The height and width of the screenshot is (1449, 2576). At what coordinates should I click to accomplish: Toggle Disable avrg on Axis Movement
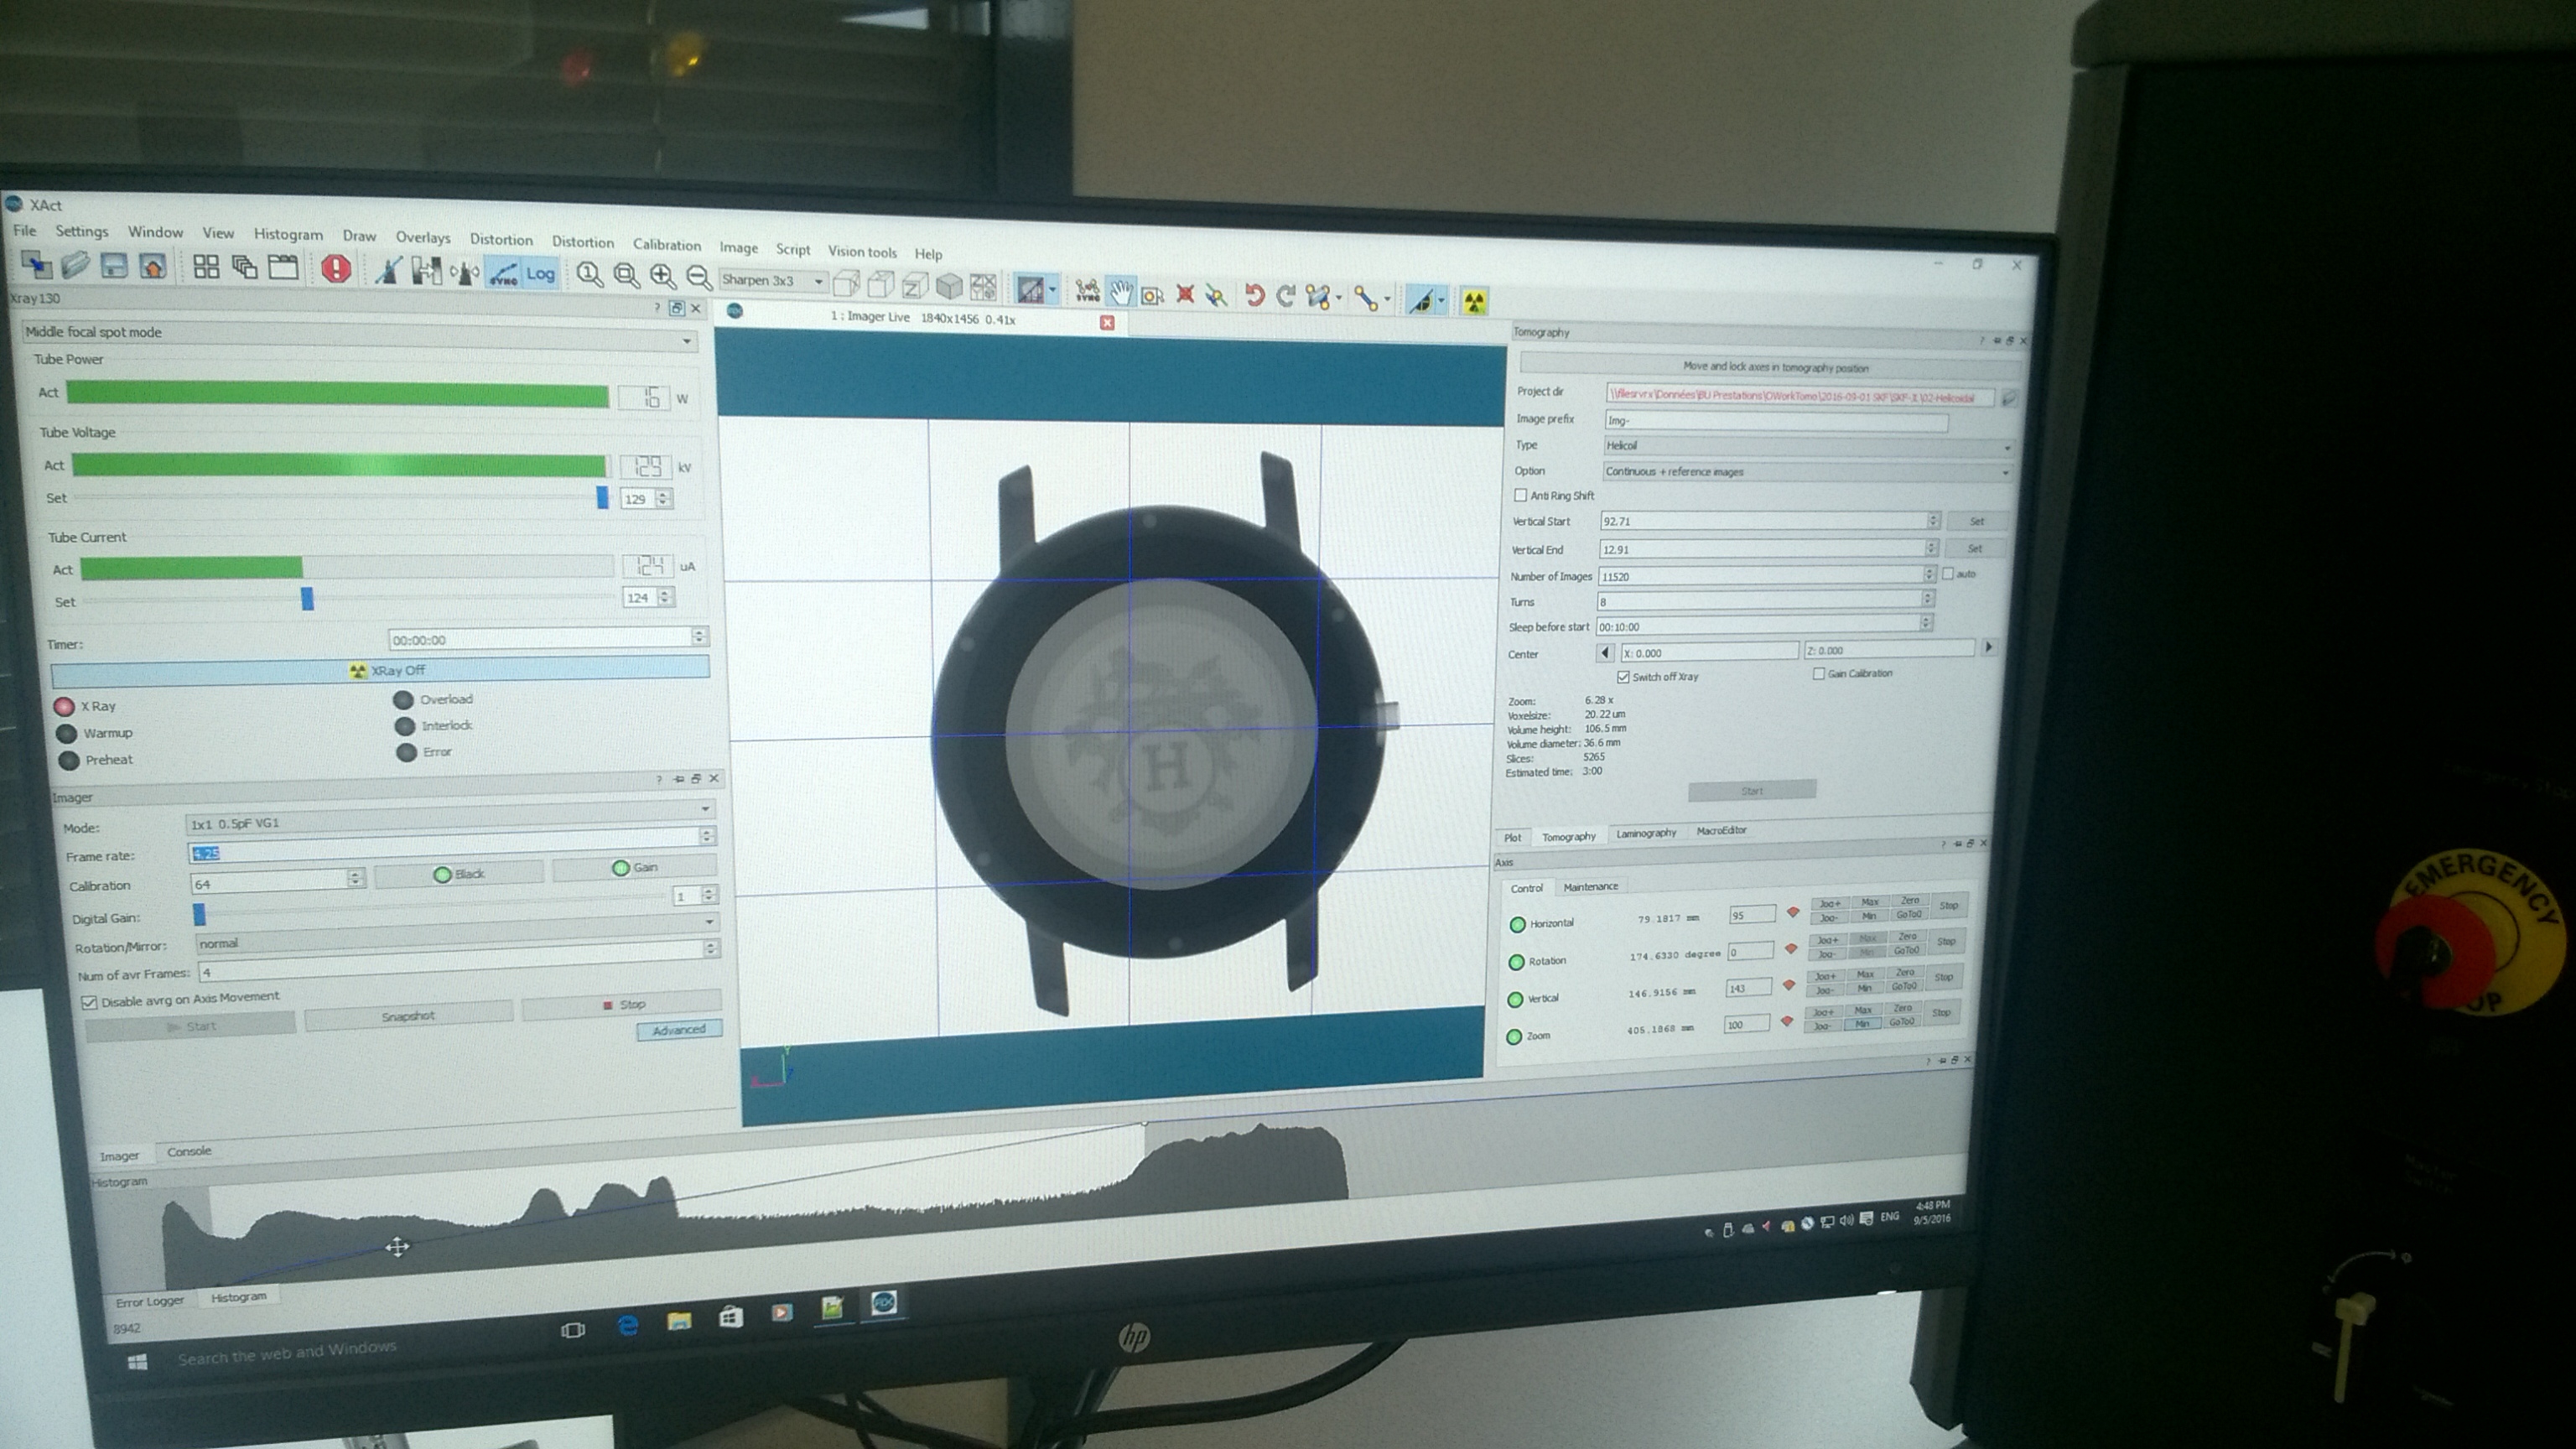(89, 1001)
